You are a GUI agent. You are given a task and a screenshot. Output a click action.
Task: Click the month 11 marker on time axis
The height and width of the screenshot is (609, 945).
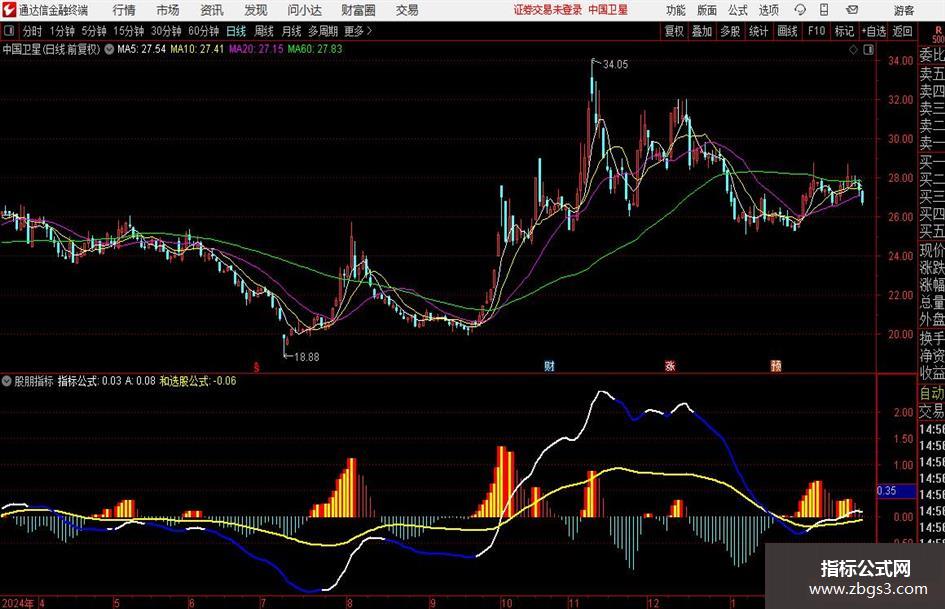573,603
